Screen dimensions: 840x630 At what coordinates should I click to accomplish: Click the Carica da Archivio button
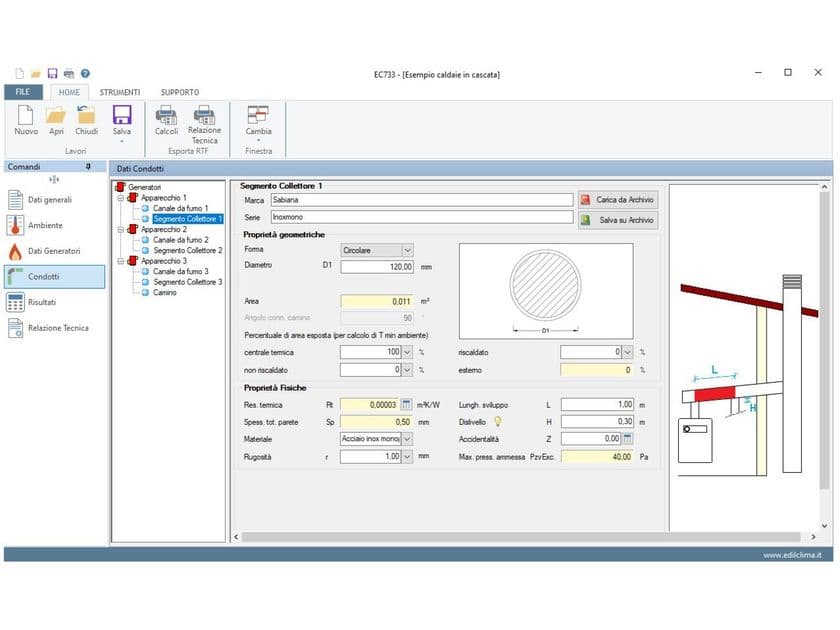pyautogui.click(x=618, y=199)
